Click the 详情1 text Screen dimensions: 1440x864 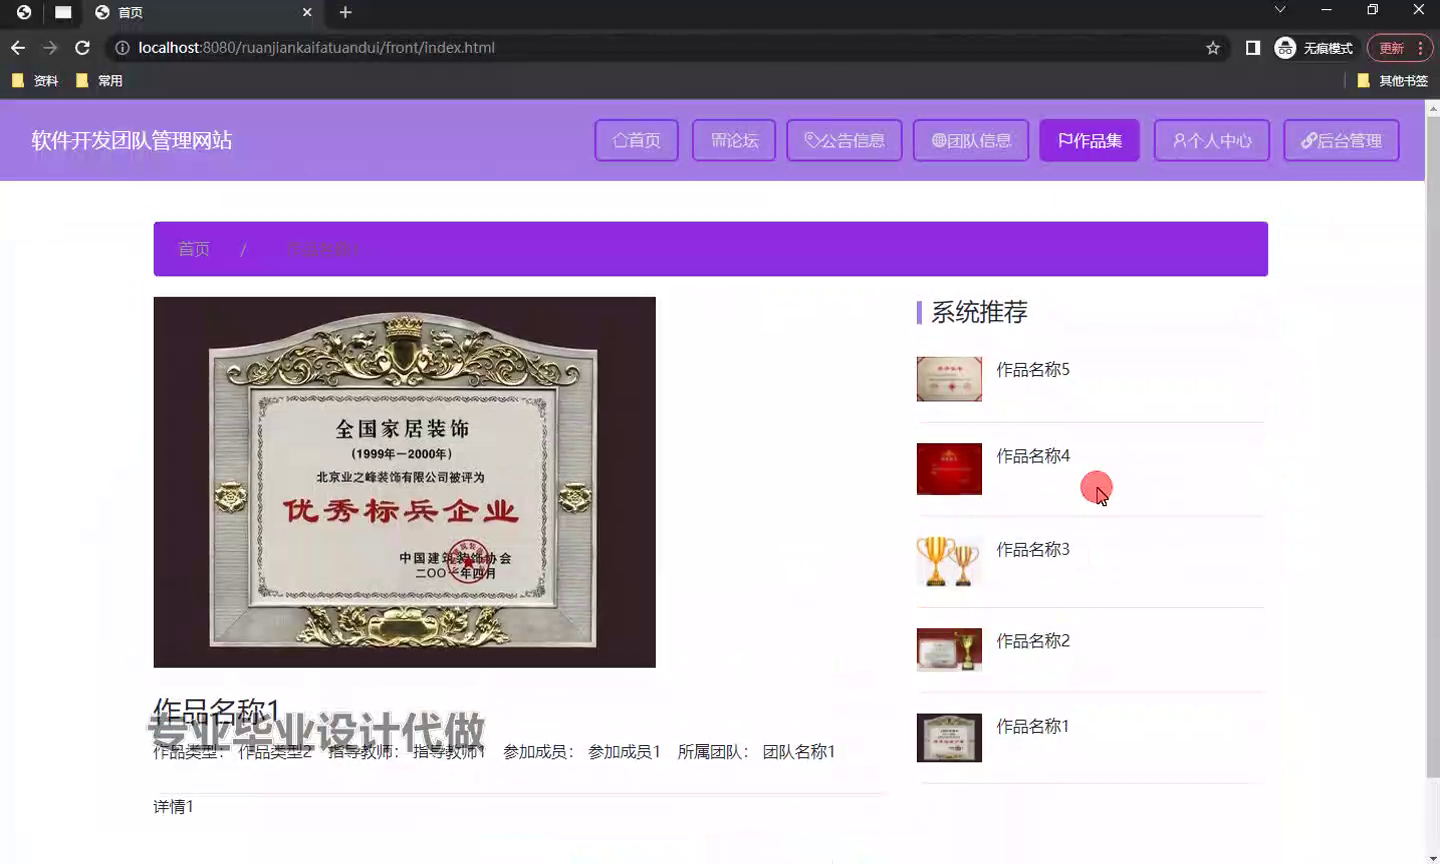click(x=173, y=806)
